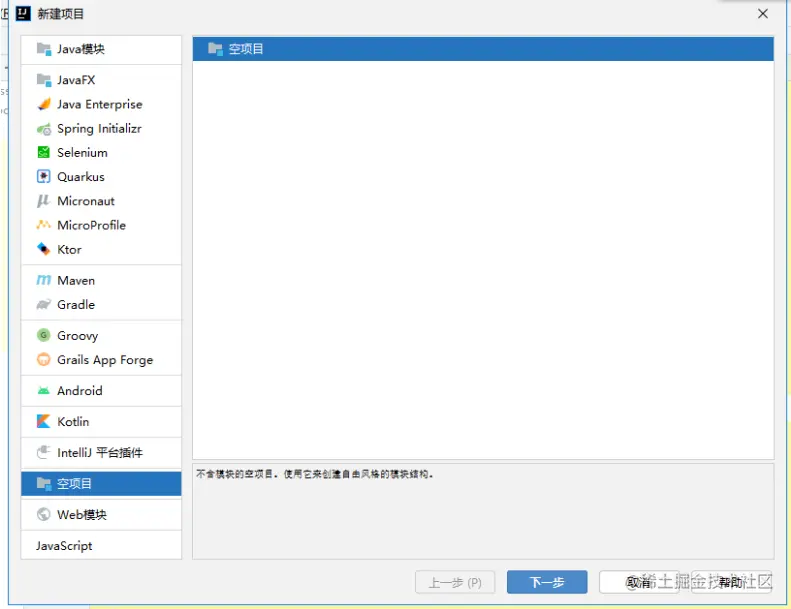Image resolution: width=791 pixels, height=609 pixels.
Task: Click the IntelliJ logo in title bar
Action: pos(23,14)
